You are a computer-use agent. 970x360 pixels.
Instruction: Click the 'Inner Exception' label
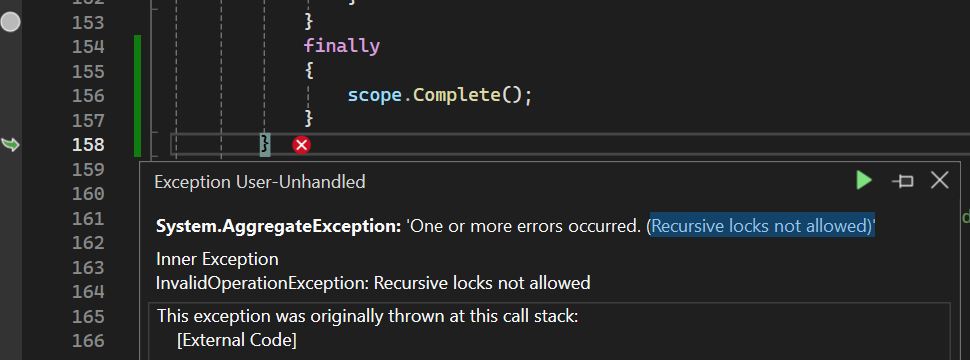pos(217,259)
